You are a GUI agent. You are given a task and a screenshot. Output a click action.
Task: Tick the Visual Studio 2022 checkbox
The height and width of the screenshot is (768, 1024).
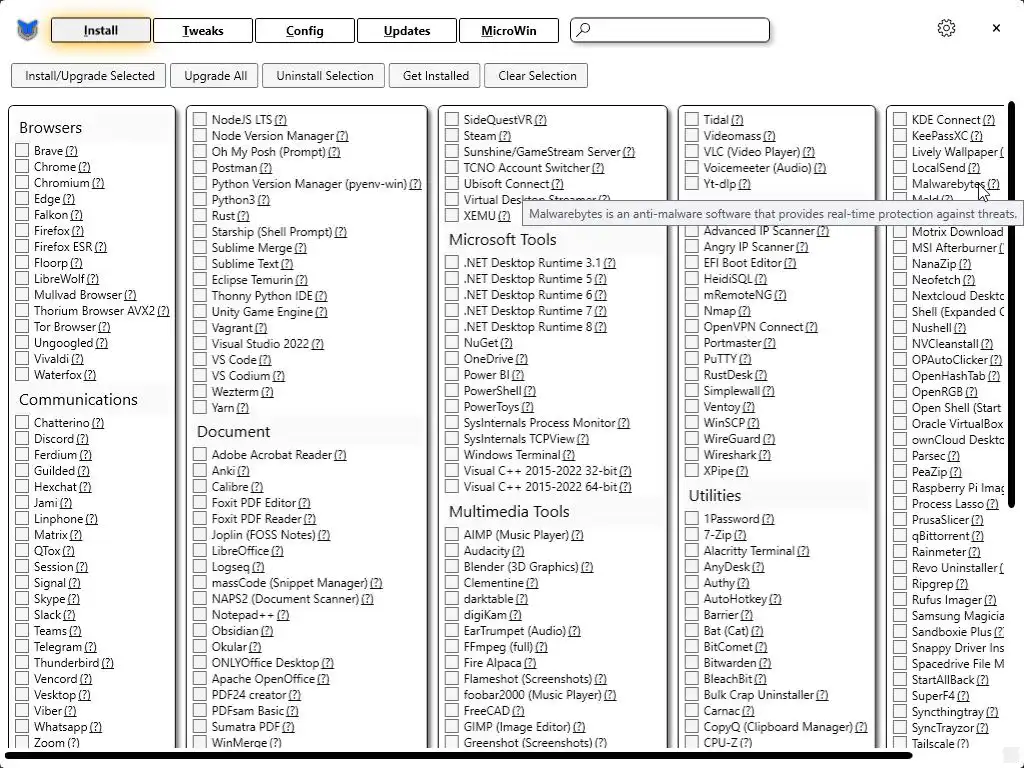click(x=200, y=344)
